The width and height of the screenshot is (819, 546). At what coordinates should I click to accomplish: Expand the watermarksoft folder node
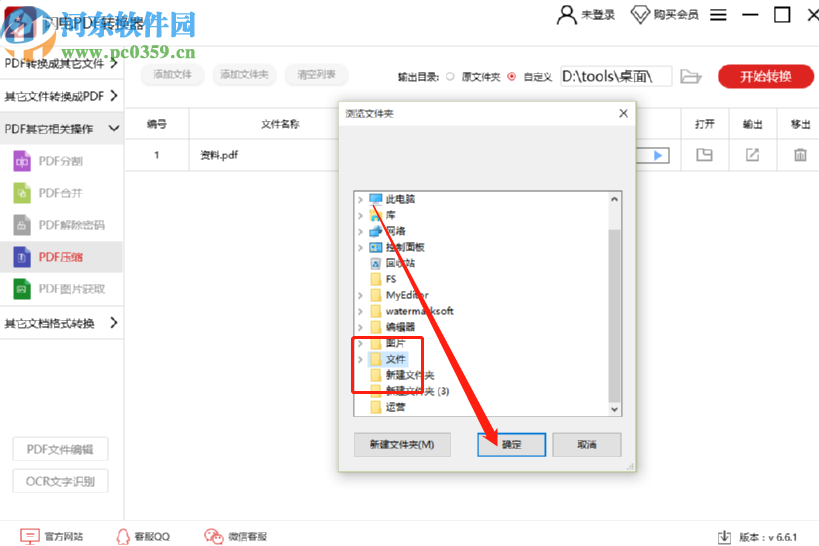(x=360, y=311)
